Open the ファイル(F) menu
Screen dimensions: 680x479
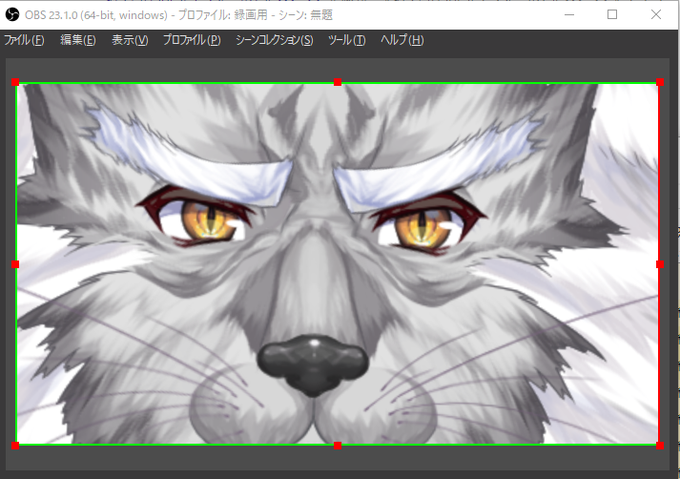(24, 40)
